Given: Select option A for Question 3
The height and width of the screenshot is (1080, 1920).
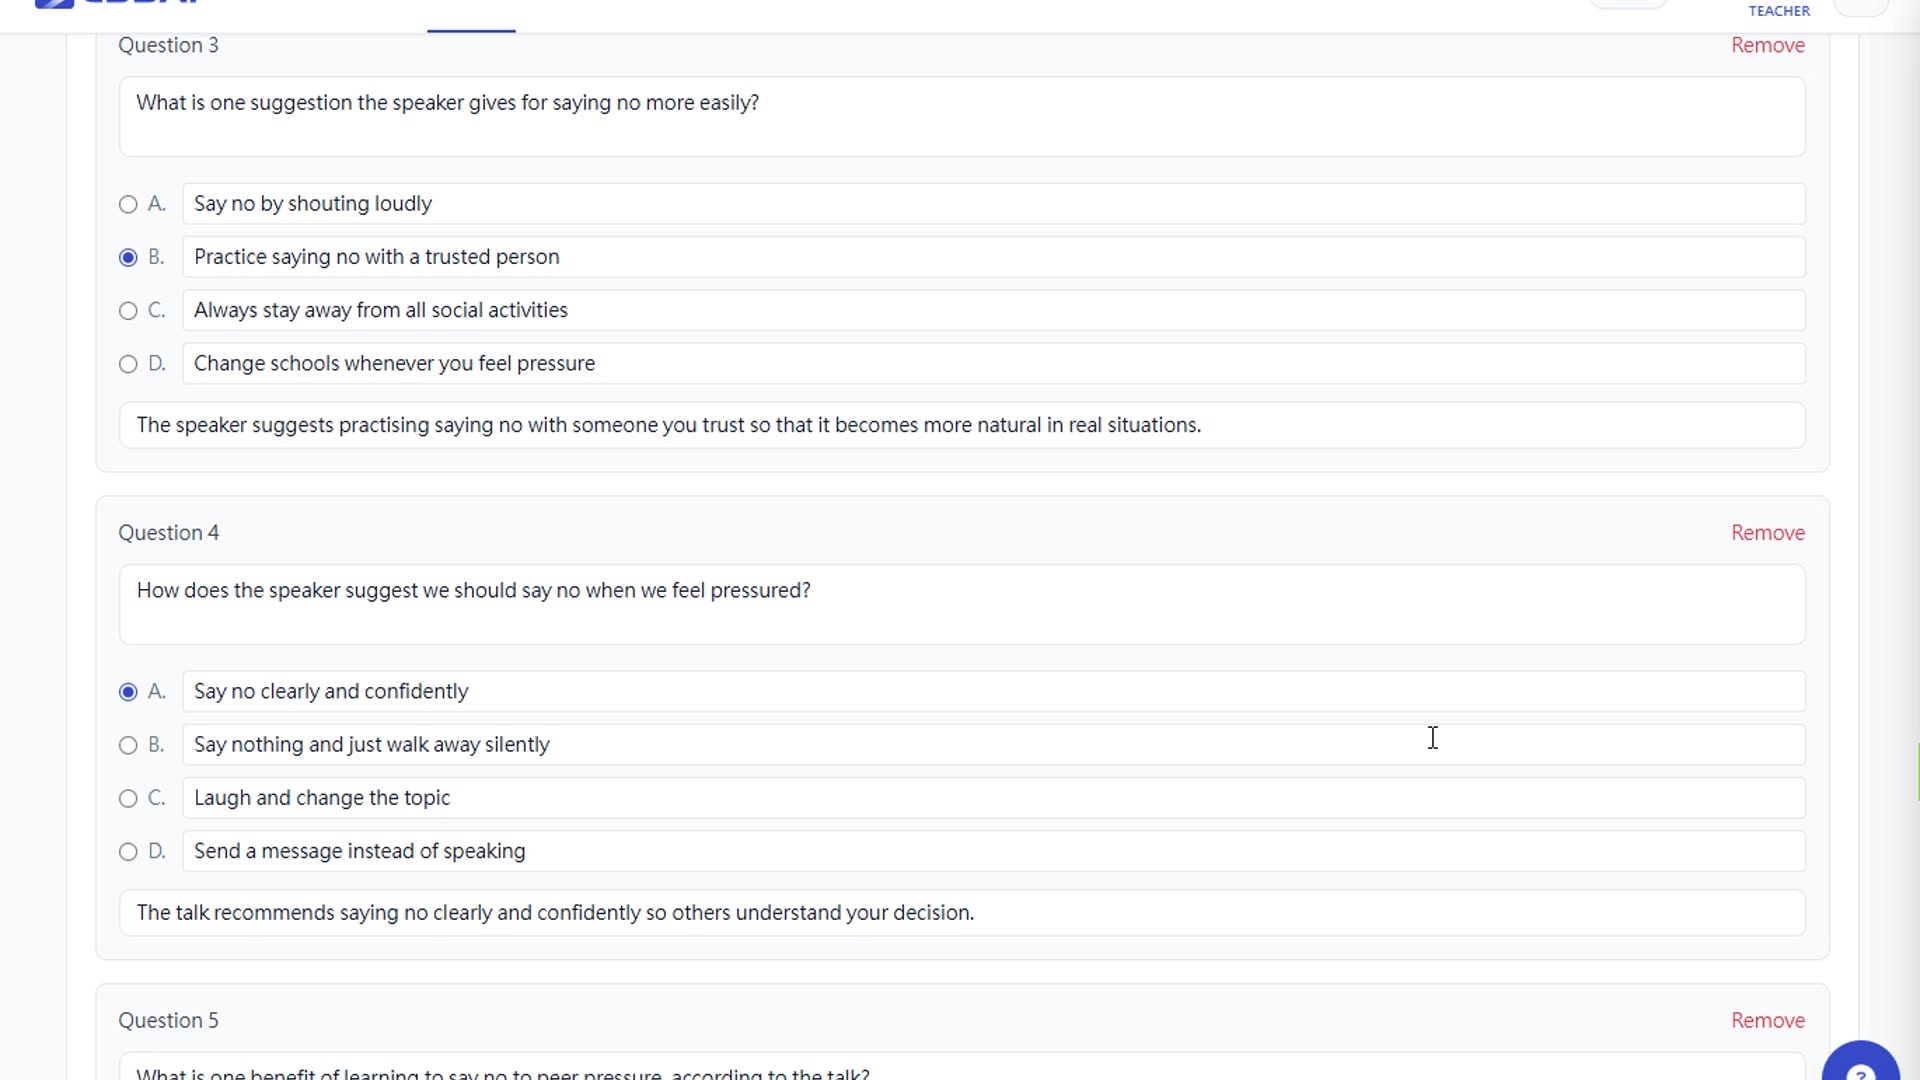Looking at the screenshot, I should pyautogui.click(x=128, y=204).
